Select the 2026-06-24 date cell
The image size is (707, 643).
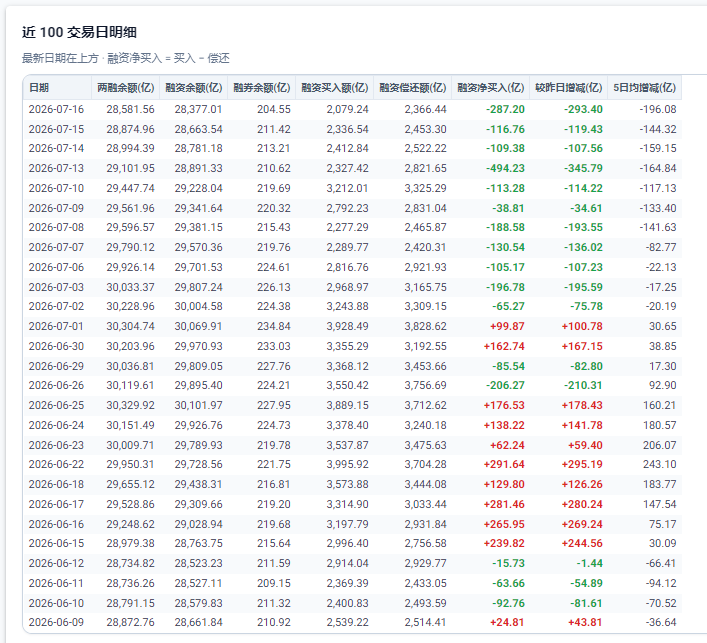click(56, 425)
